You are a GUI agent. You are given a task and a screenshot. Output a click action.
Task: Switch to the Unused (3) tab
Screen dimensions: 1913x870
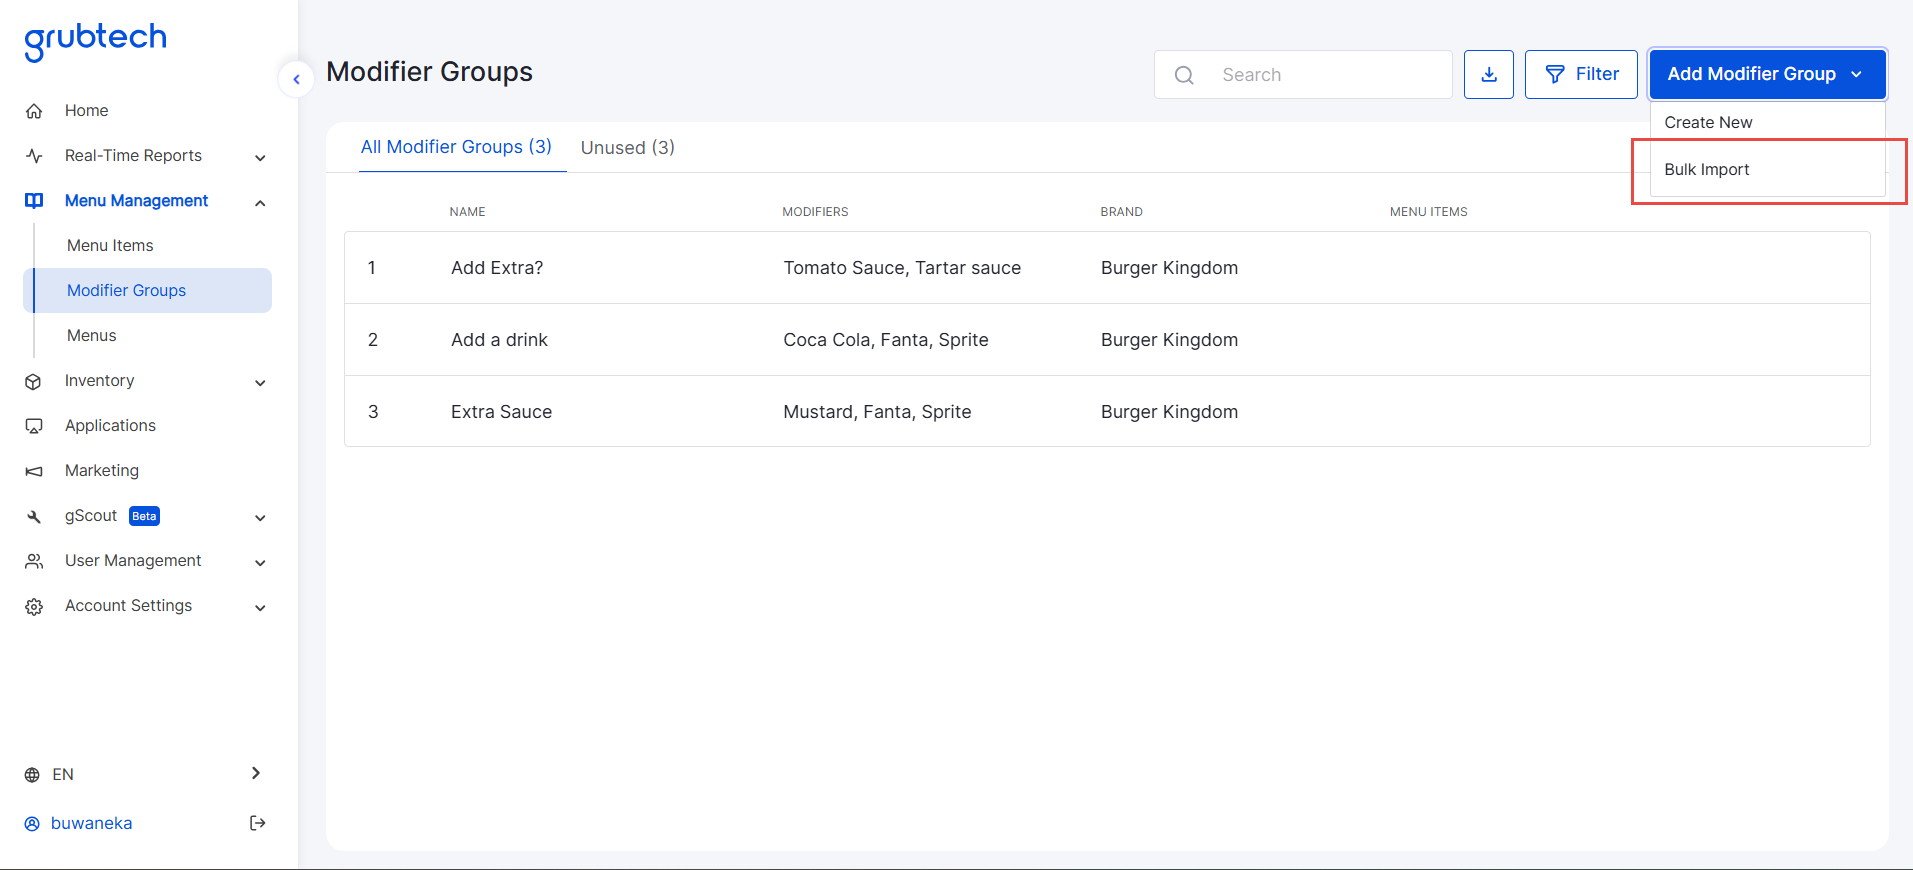pos(628,148)
